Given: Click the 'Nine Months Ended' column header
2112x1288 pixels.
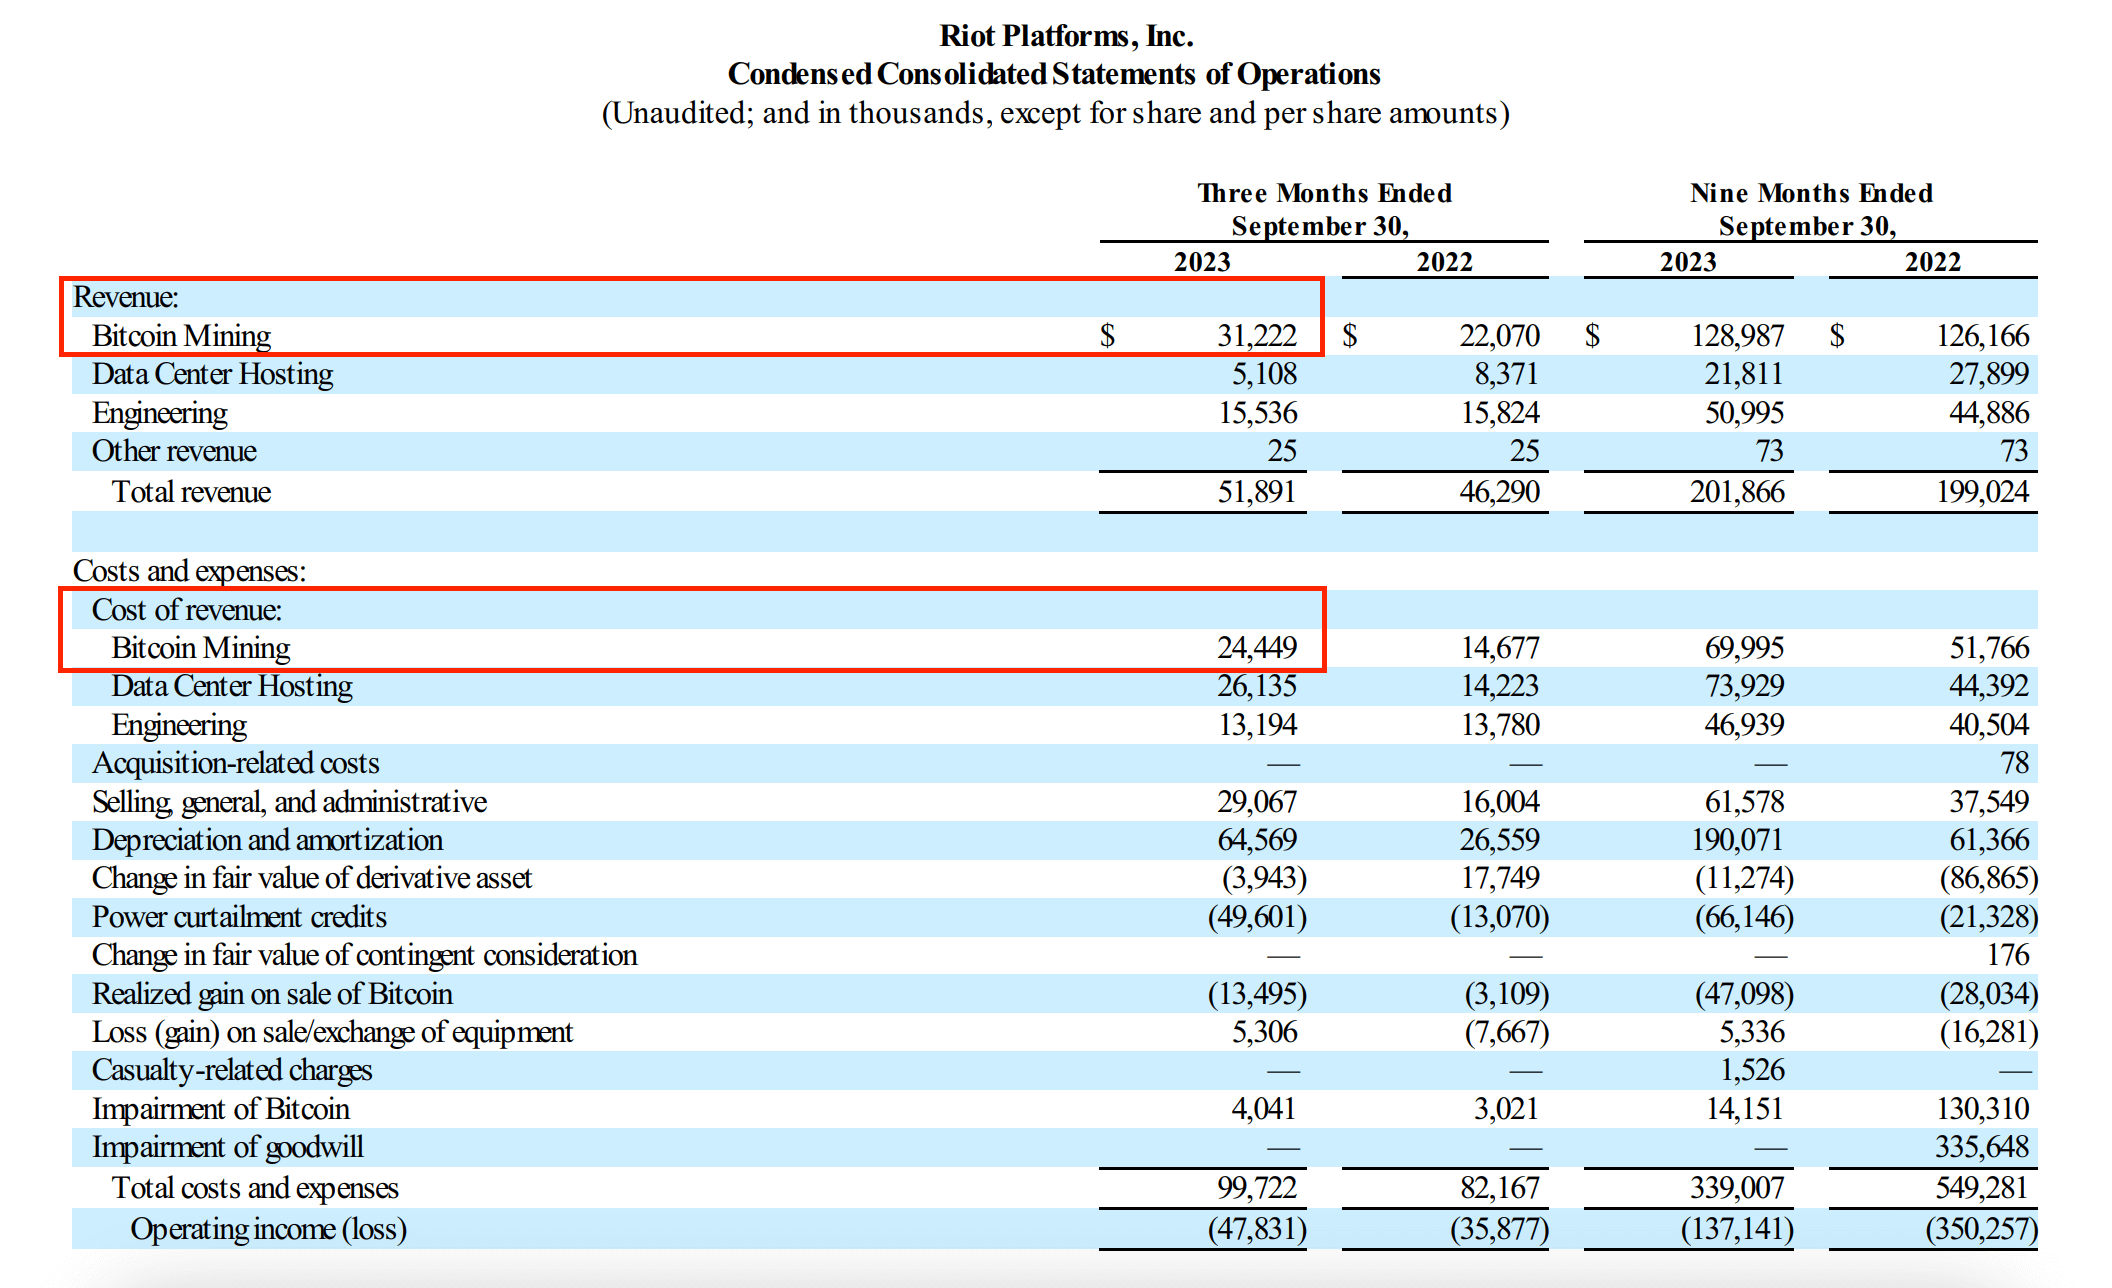Looking at the screenshot, I should pos(1811,193).
